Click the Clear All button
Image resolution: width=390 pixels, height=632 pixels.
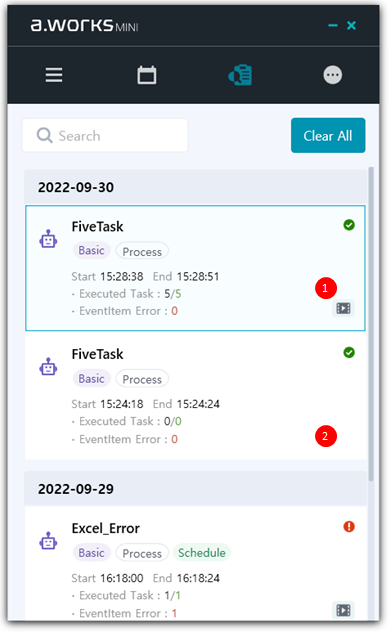(x=328, y=135)
